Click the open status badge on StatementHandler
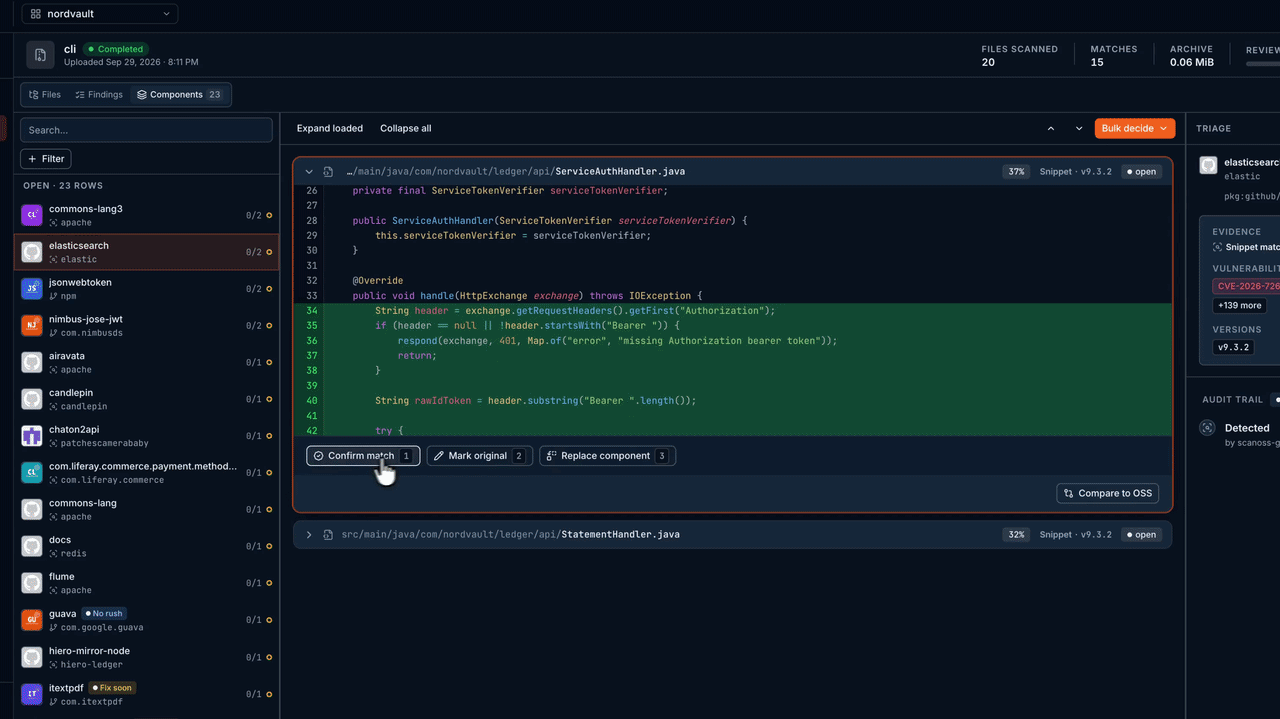This screenshot has height=719, width=1280. click(1141, 535)
